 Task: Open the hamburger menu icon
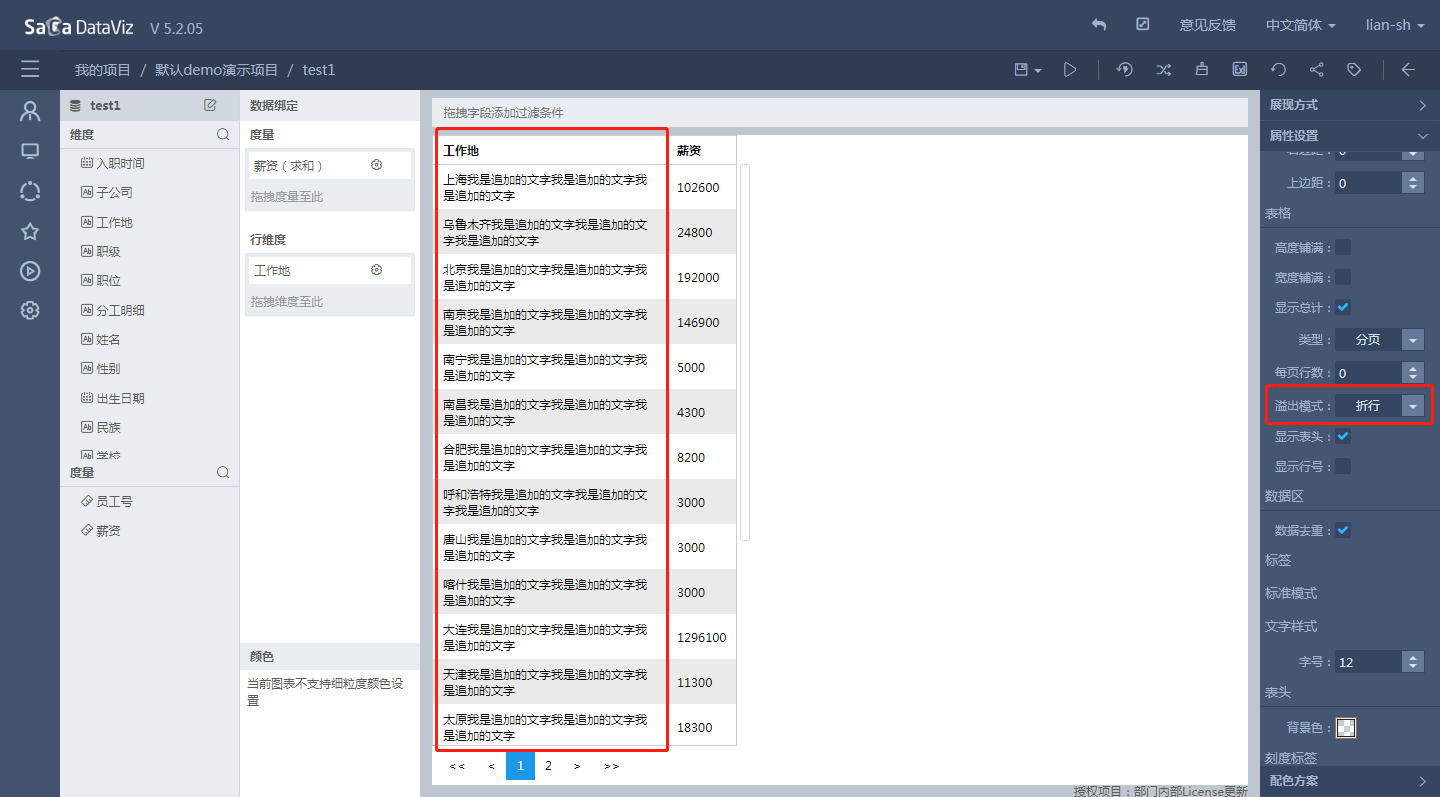[x=30, y=69]
